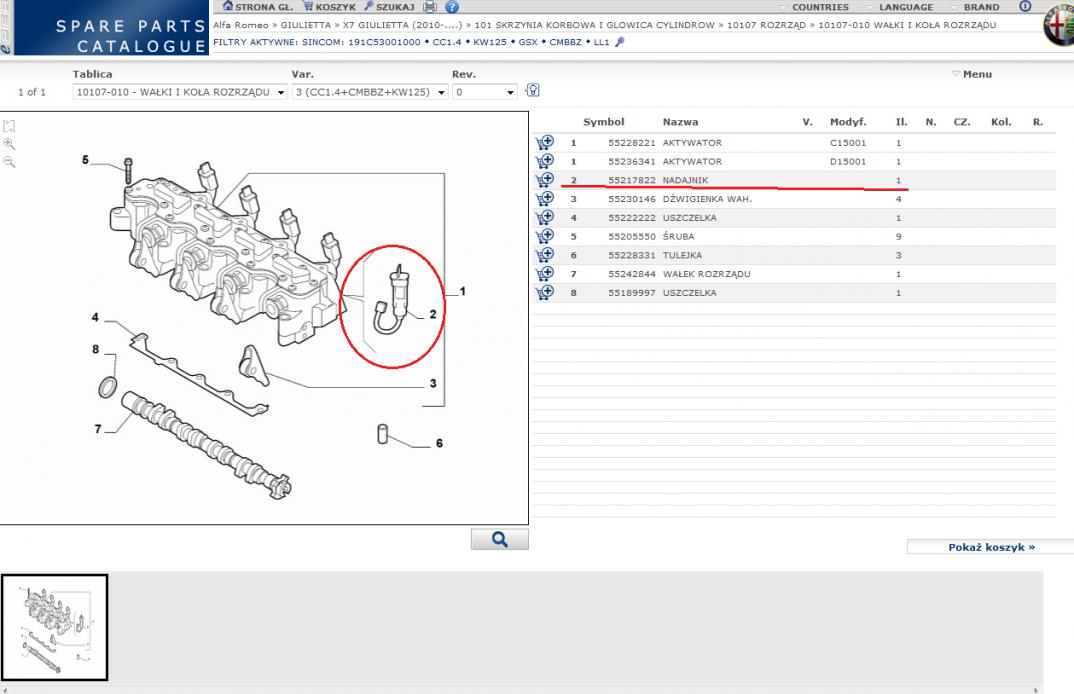Click lightbulb icon beside Rev. dropdown
The height and width of the screenshot is (694, 1074).
(x=533, y=90)
